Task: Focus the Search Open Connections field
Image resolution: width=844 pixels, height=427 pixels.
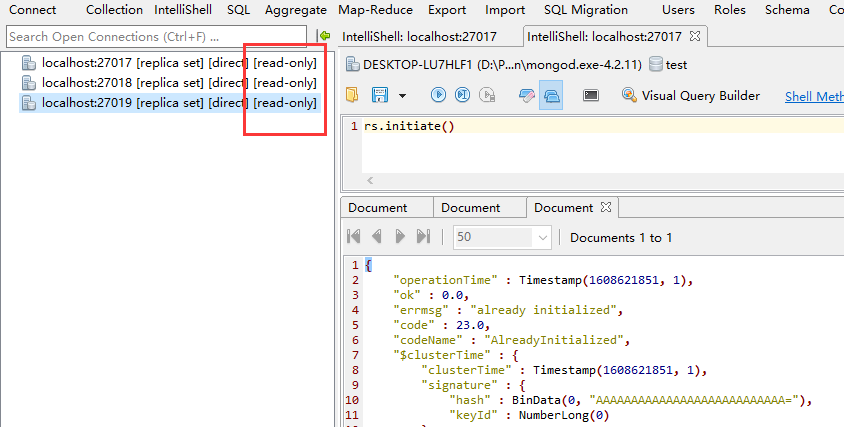Action: 156,37
